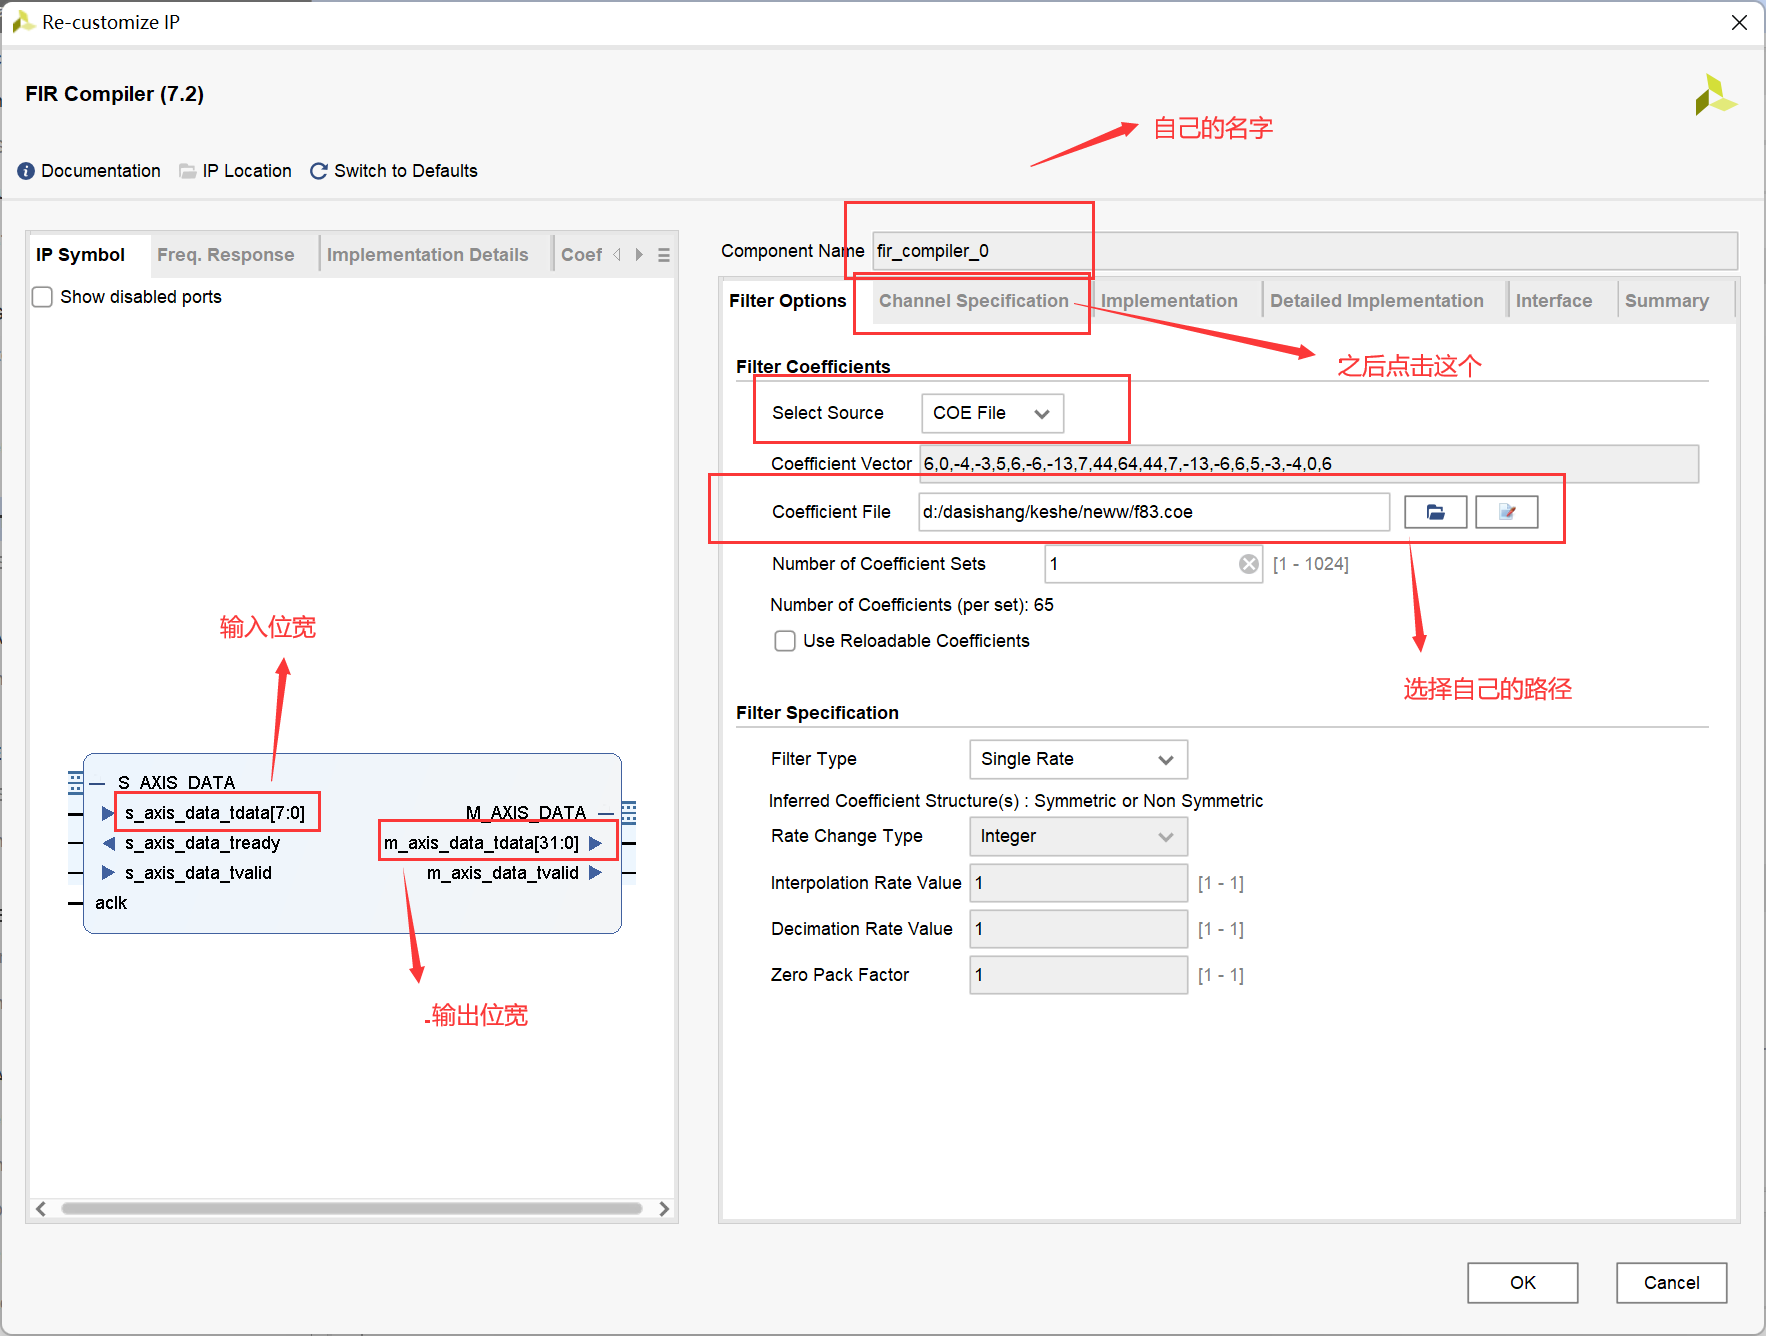The height and width of the screenshot is (1336, 1766).
Task: Select the m_axis_data_tdata[31:0] port label
Action: tap(481, 843)
